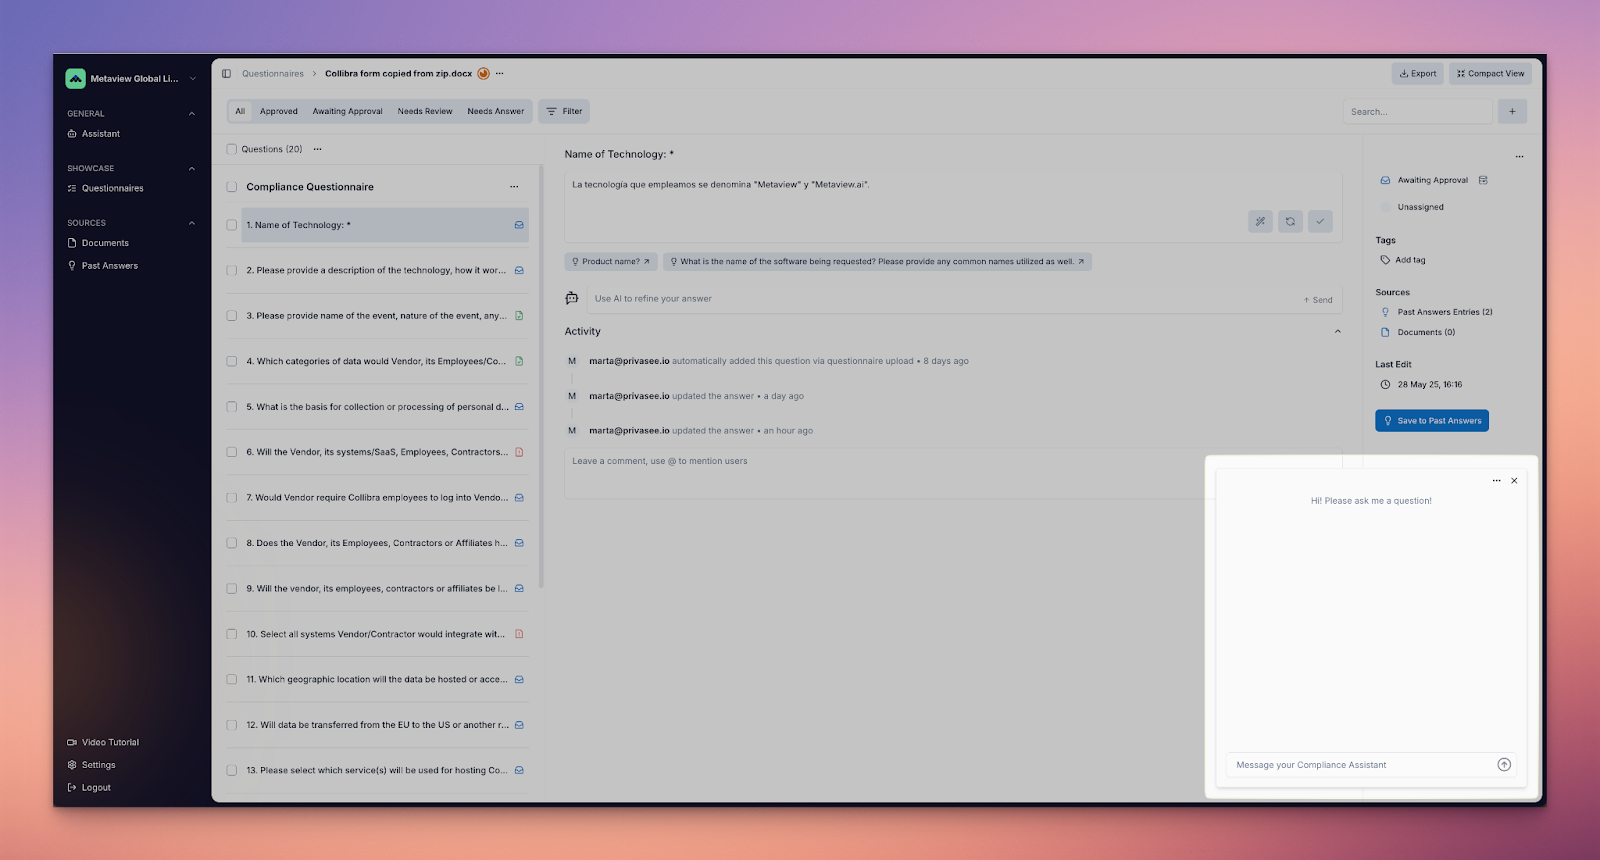Image resolution: width=1600 pixels, height=860 pixels.
Task: Click the regenerate answer refresh icon
Action: point(1290,221)
